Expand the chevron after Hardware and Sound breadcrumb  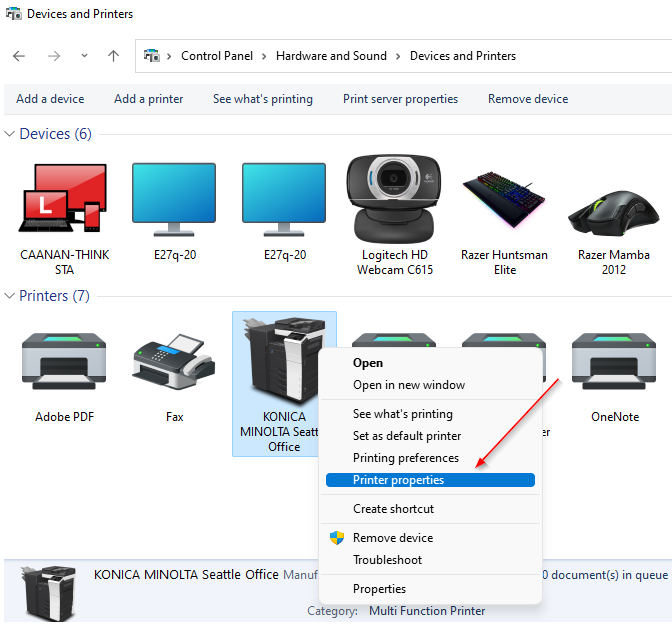coord(398,56)
